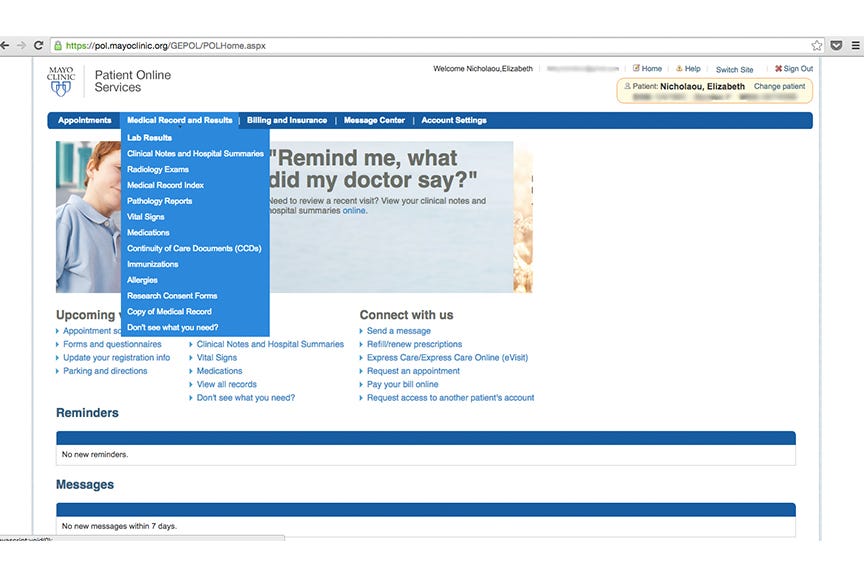Select Vital Signs in dropdown menu
The image size is (864, 576).
[x=145, y=217]
